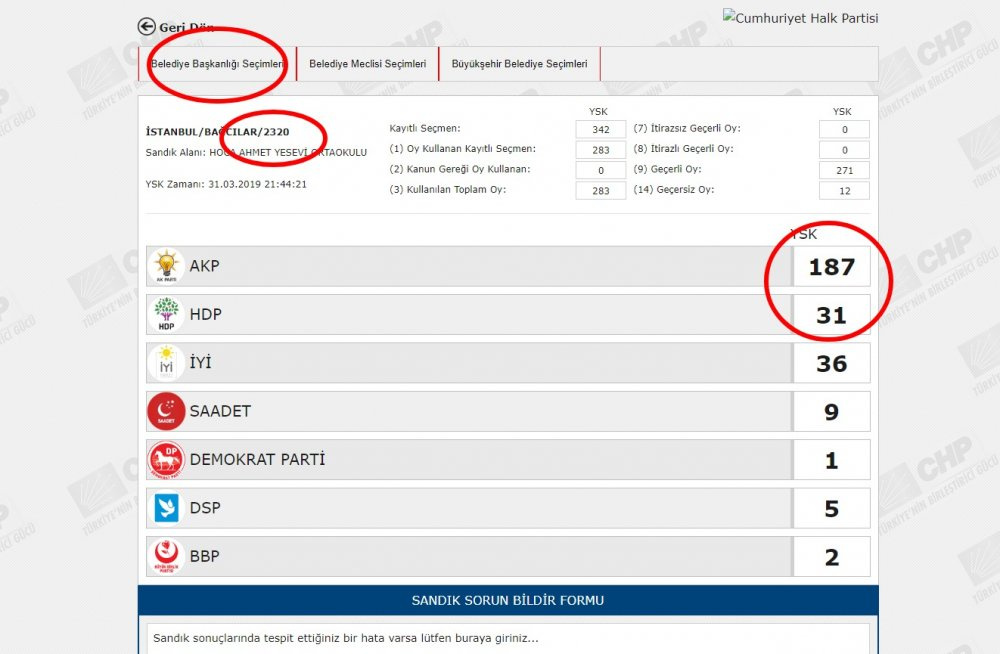Click the HDP vote count 31

pos(832,315)
